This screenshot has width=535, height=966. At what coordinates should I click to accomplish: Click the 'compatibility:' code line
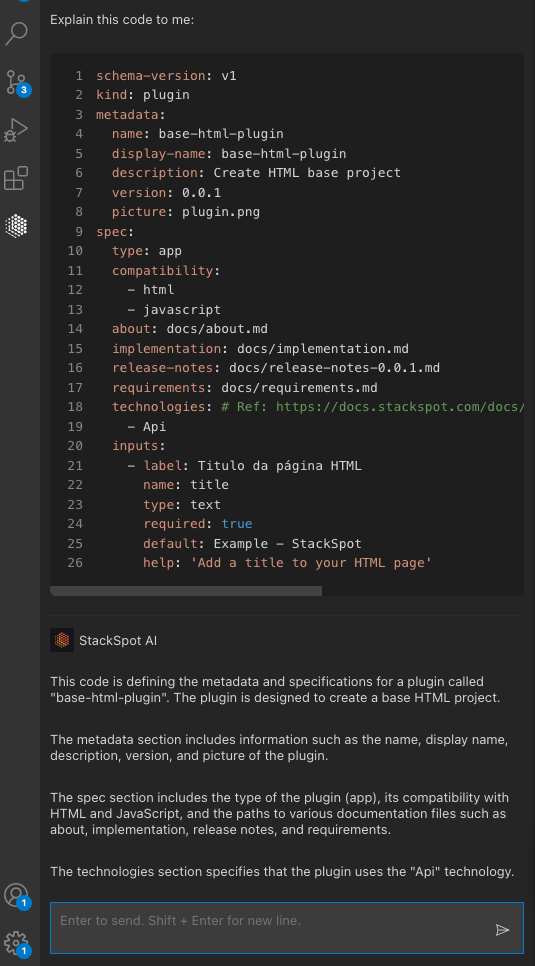click(x=166, y=270)
